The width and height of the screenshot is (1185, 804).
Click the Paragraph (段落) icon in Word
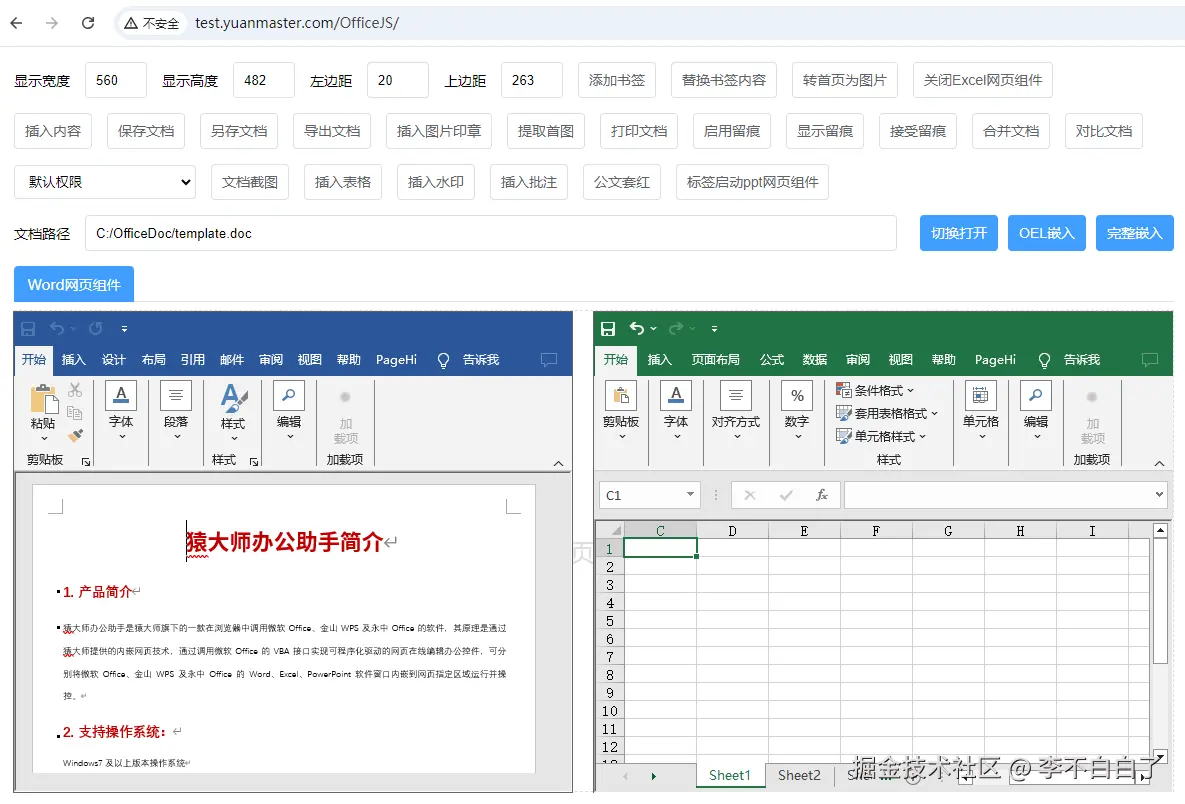177,410
